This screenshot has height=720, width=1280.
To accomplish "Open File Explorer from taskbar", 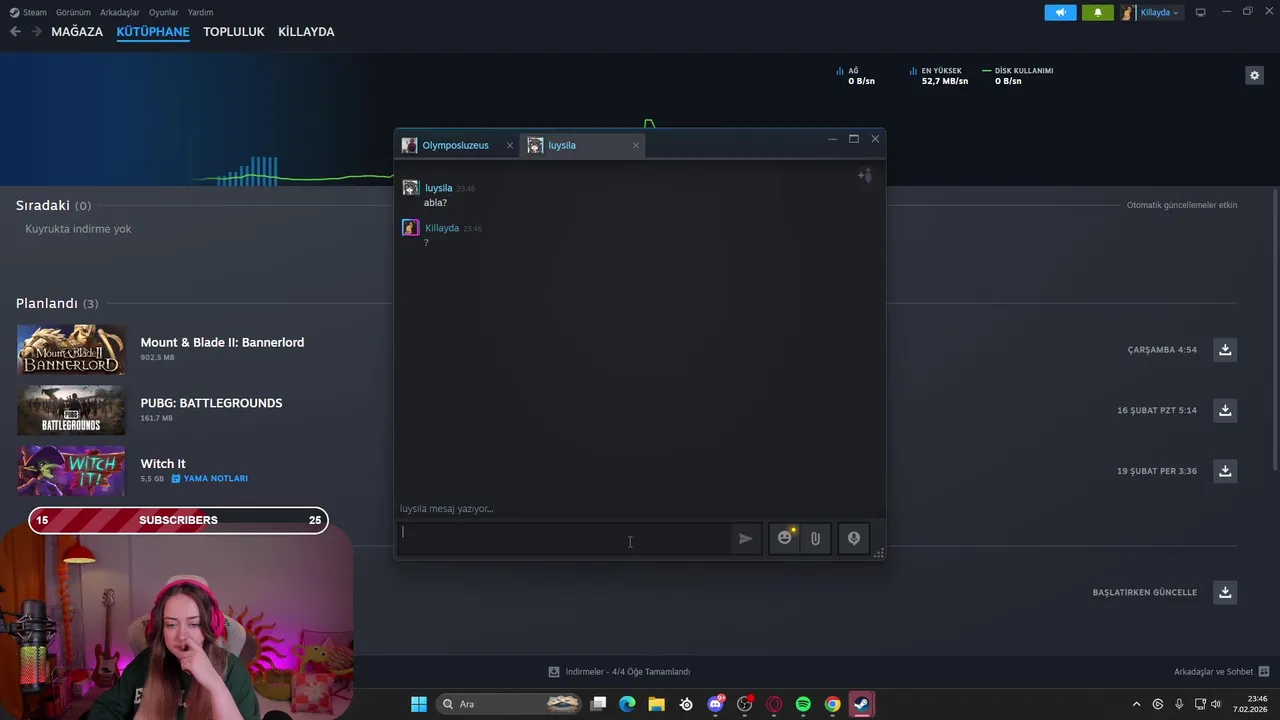I will click(656, 704).
